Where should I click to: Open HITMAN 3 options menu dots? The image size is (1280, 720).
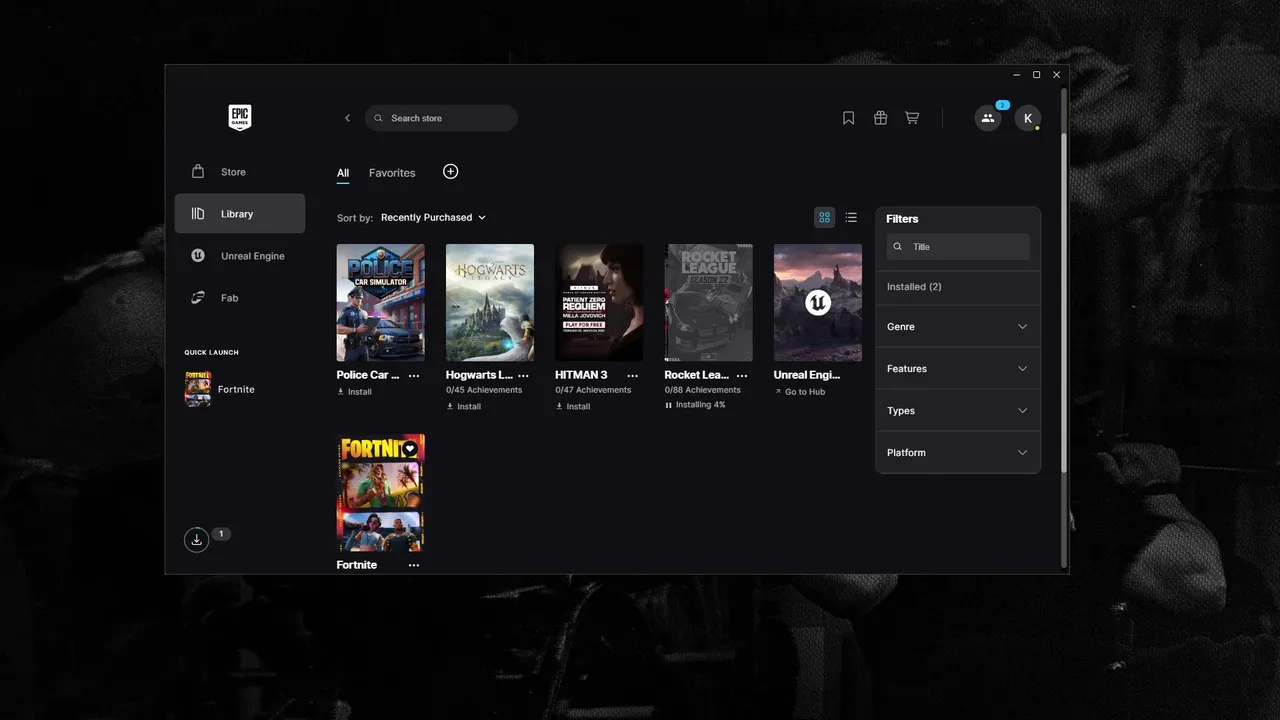pos(632,376)
